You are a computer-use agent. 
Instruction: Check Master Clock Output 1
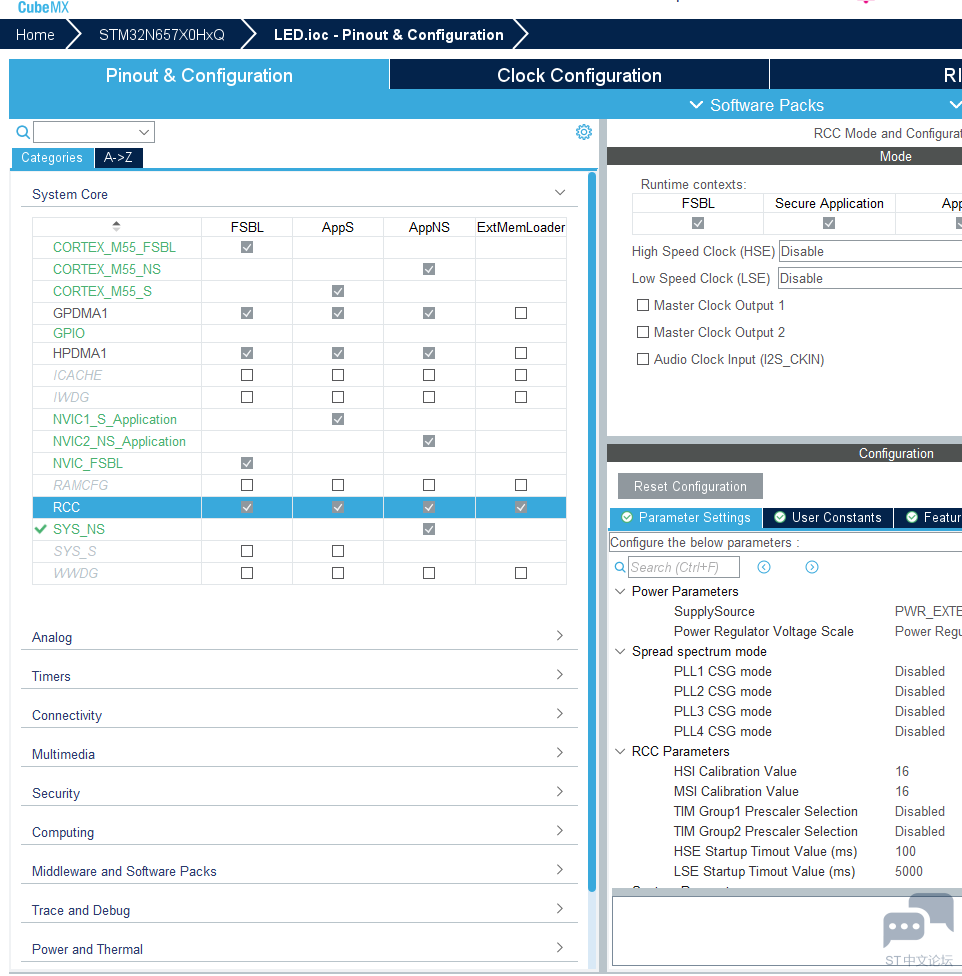(643, 305)
